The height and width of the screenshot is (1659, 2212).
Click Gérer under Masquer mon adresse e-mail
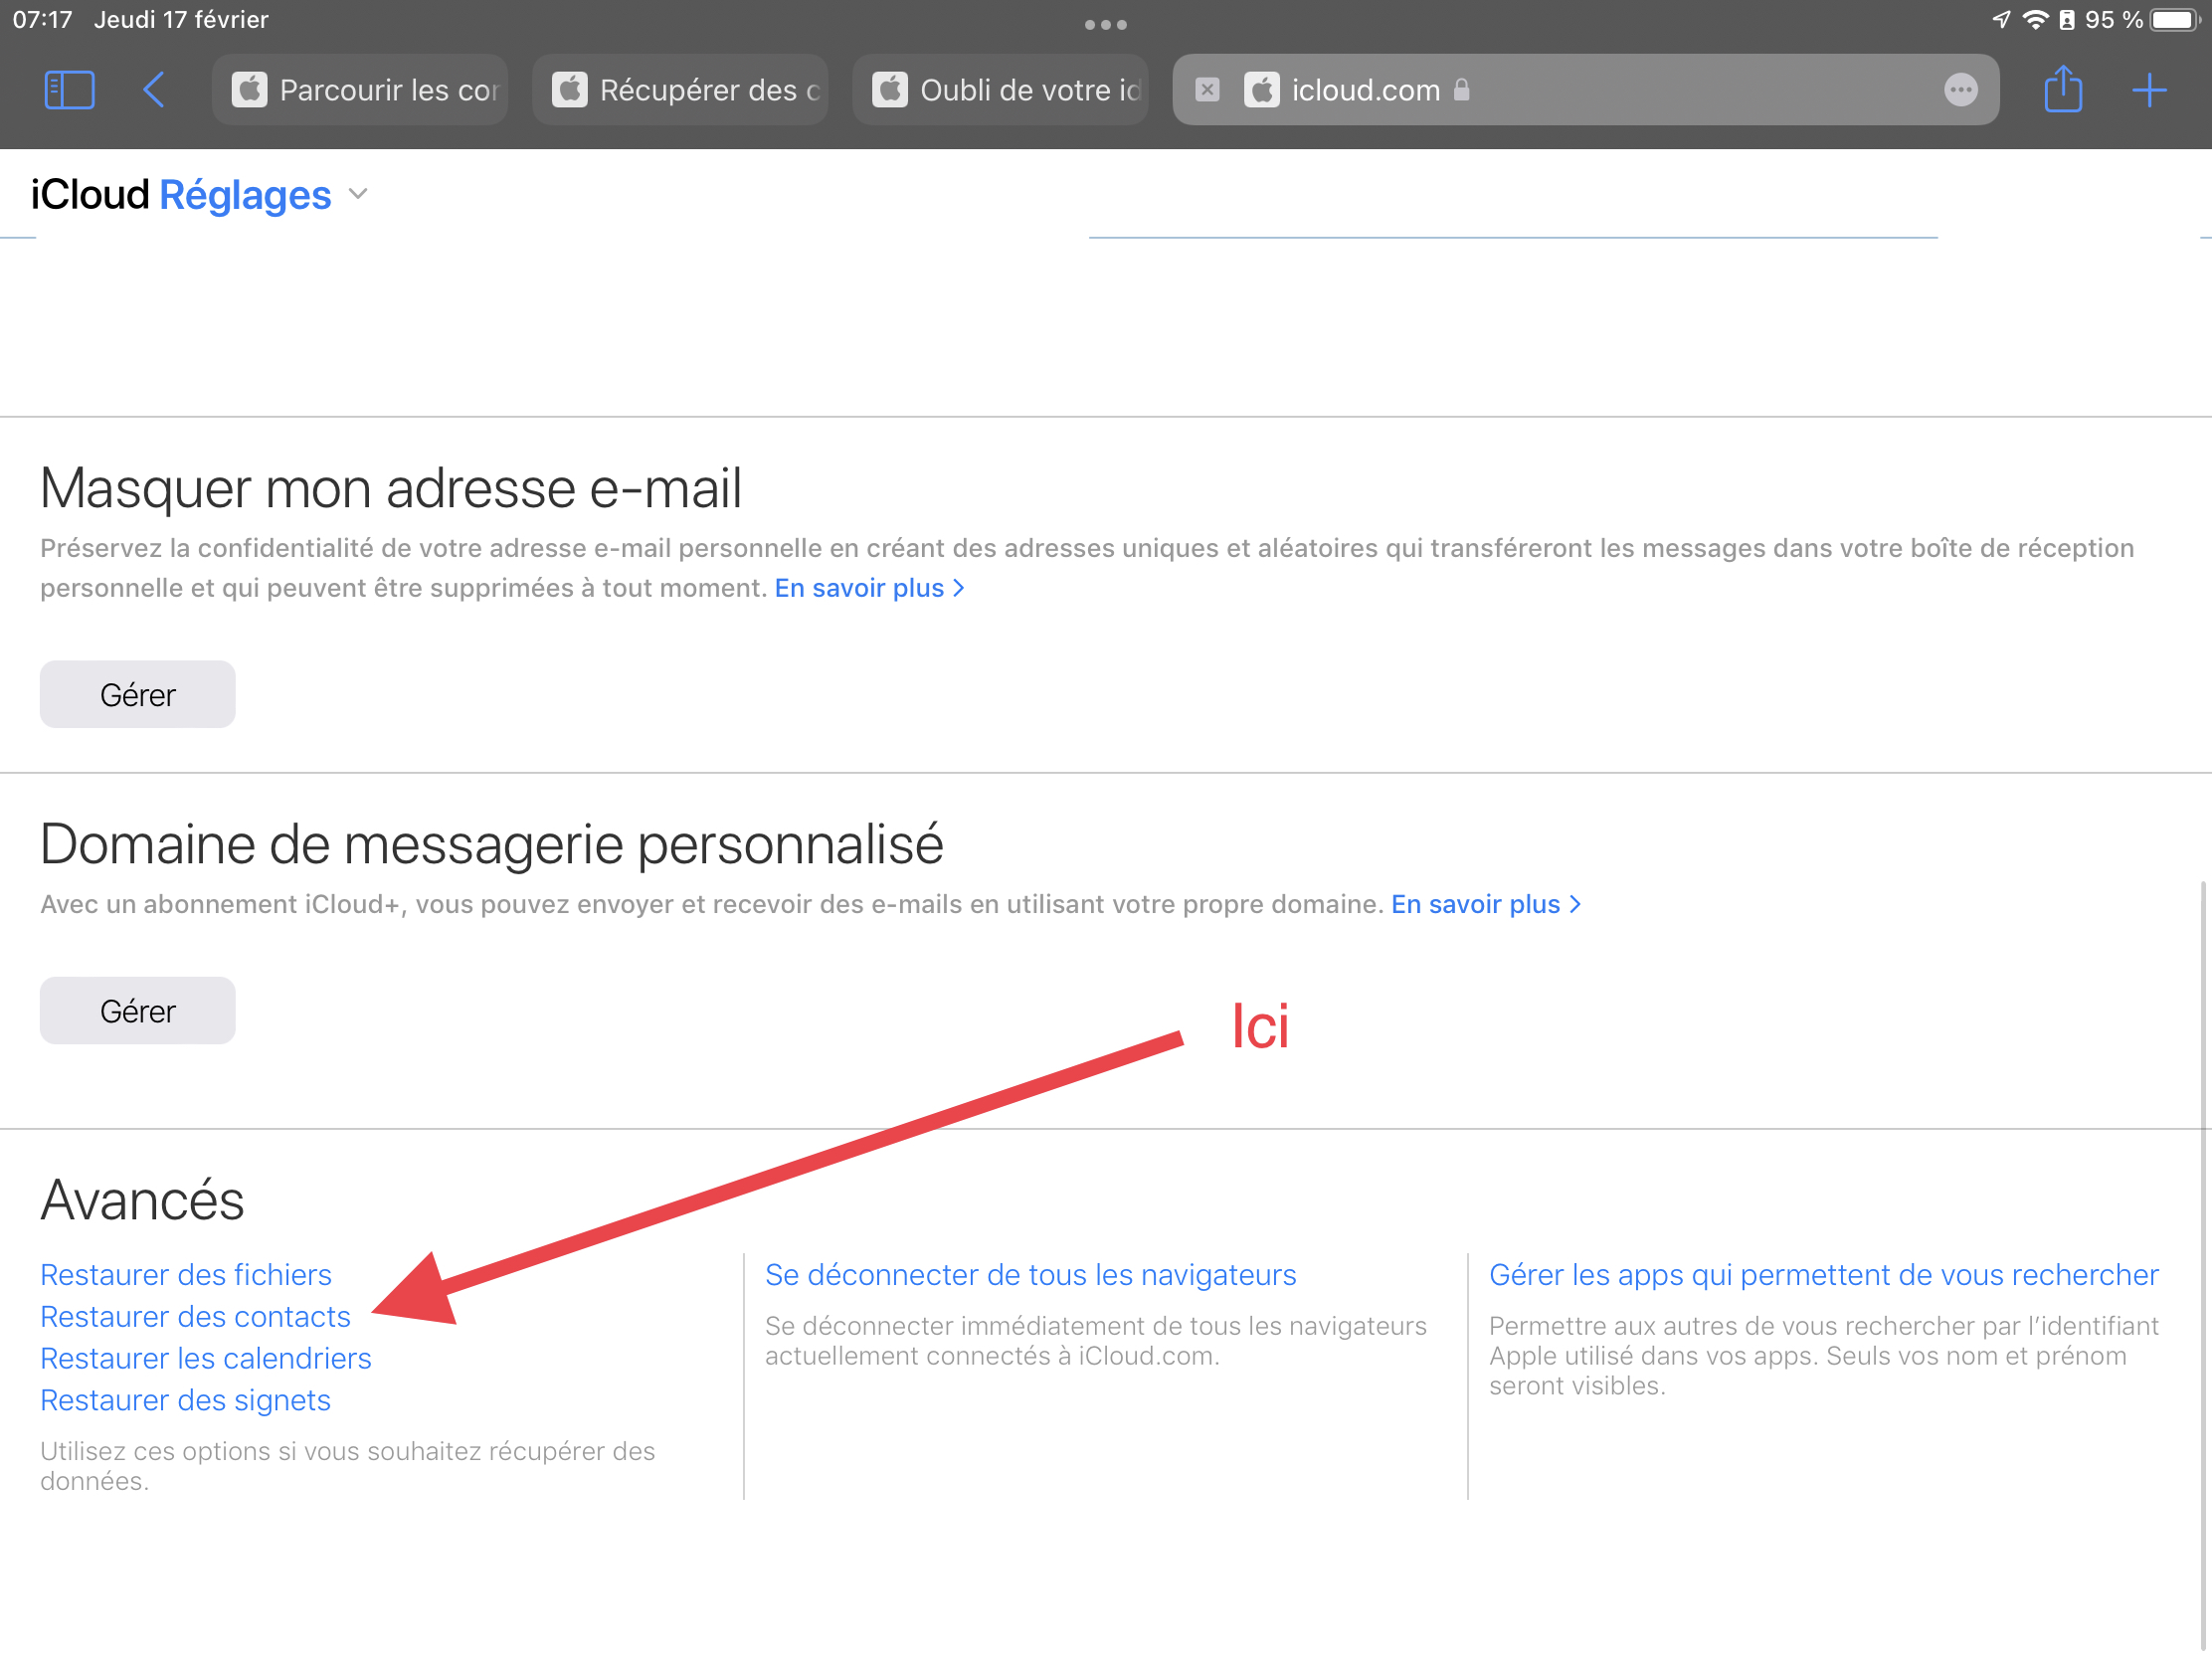pos(138,694)
